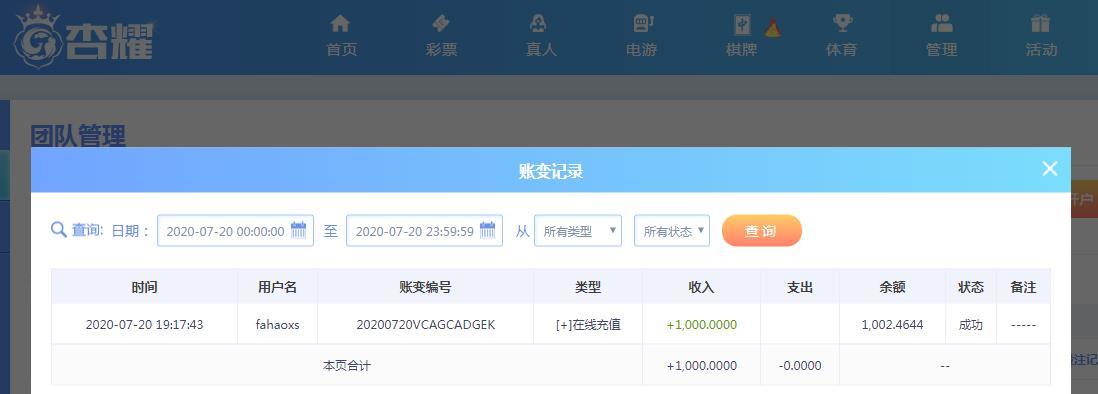Image resolution: width=1098 pixels, height=394 pixels.
Task: Expand the 所有状态 dropdown
Action: [672, 231]
